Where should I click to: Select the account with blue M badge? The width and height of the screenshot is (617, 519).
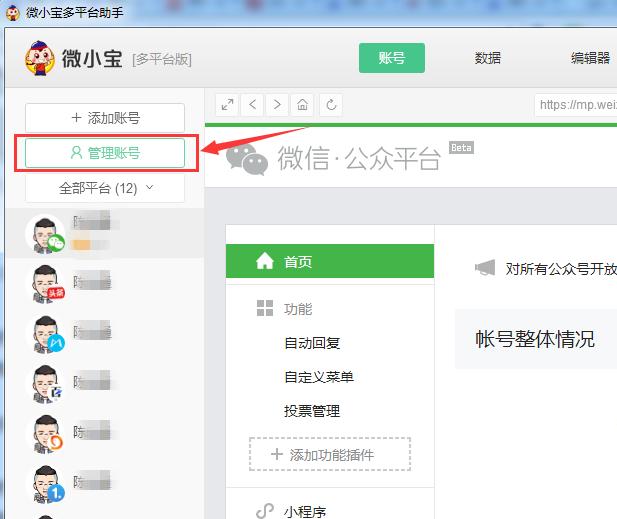105,333
